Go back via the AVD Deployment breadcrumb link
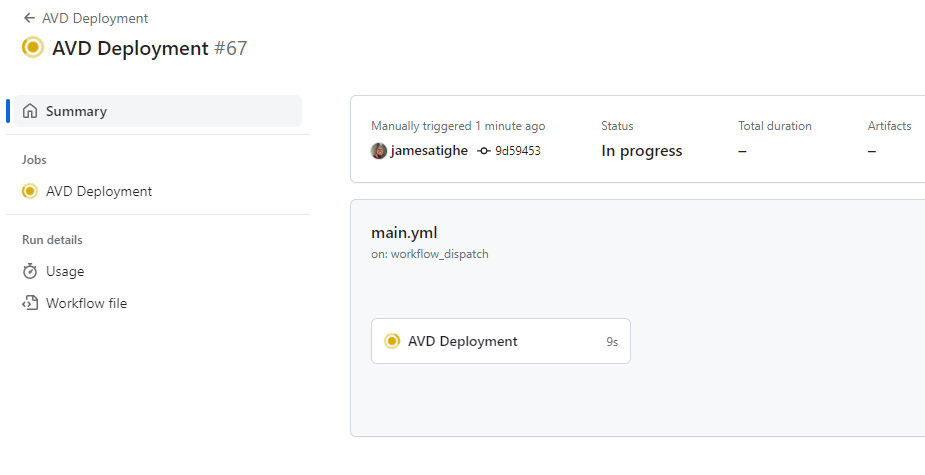Image resolution: width=925 pixels, height=475 pixels. (x=95, y=18)
